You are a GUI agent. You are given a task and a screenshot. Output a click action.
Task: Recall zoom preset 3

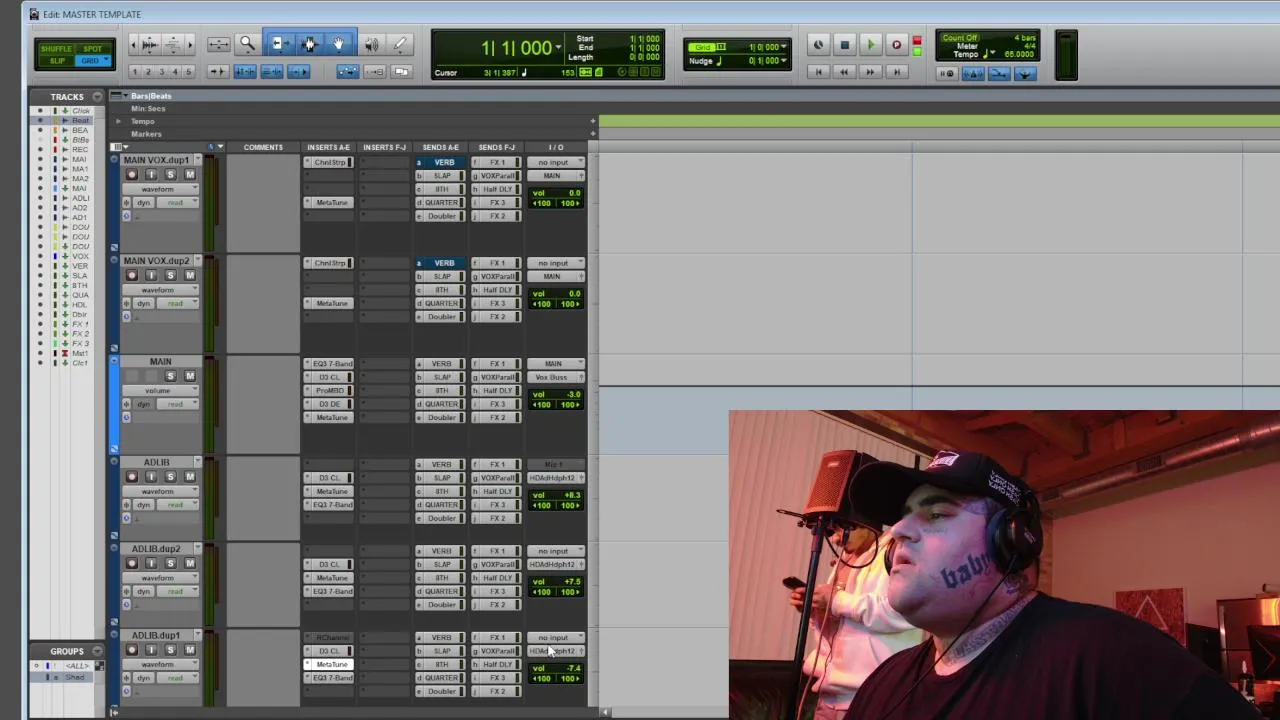(162, 72)
